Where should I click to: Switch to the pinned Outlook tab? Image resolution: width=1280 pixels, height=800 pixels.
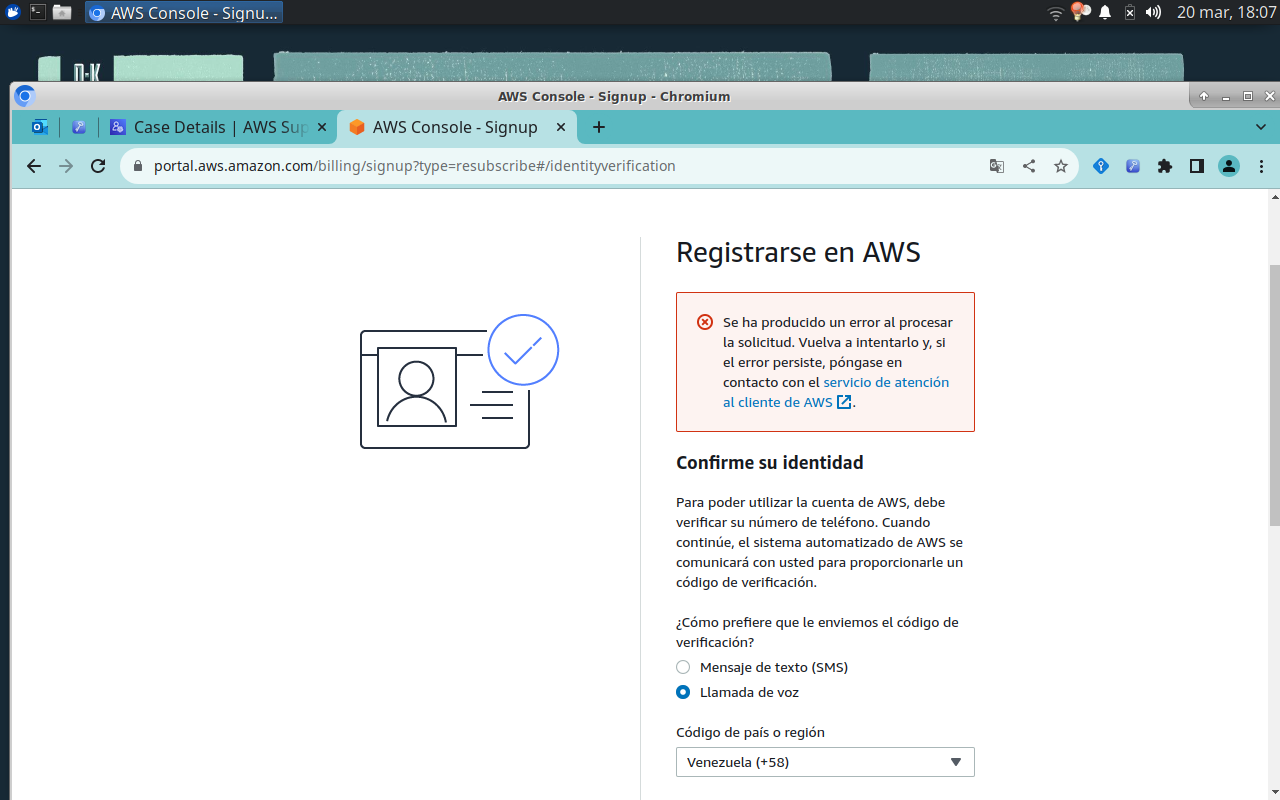click(40, 127)
